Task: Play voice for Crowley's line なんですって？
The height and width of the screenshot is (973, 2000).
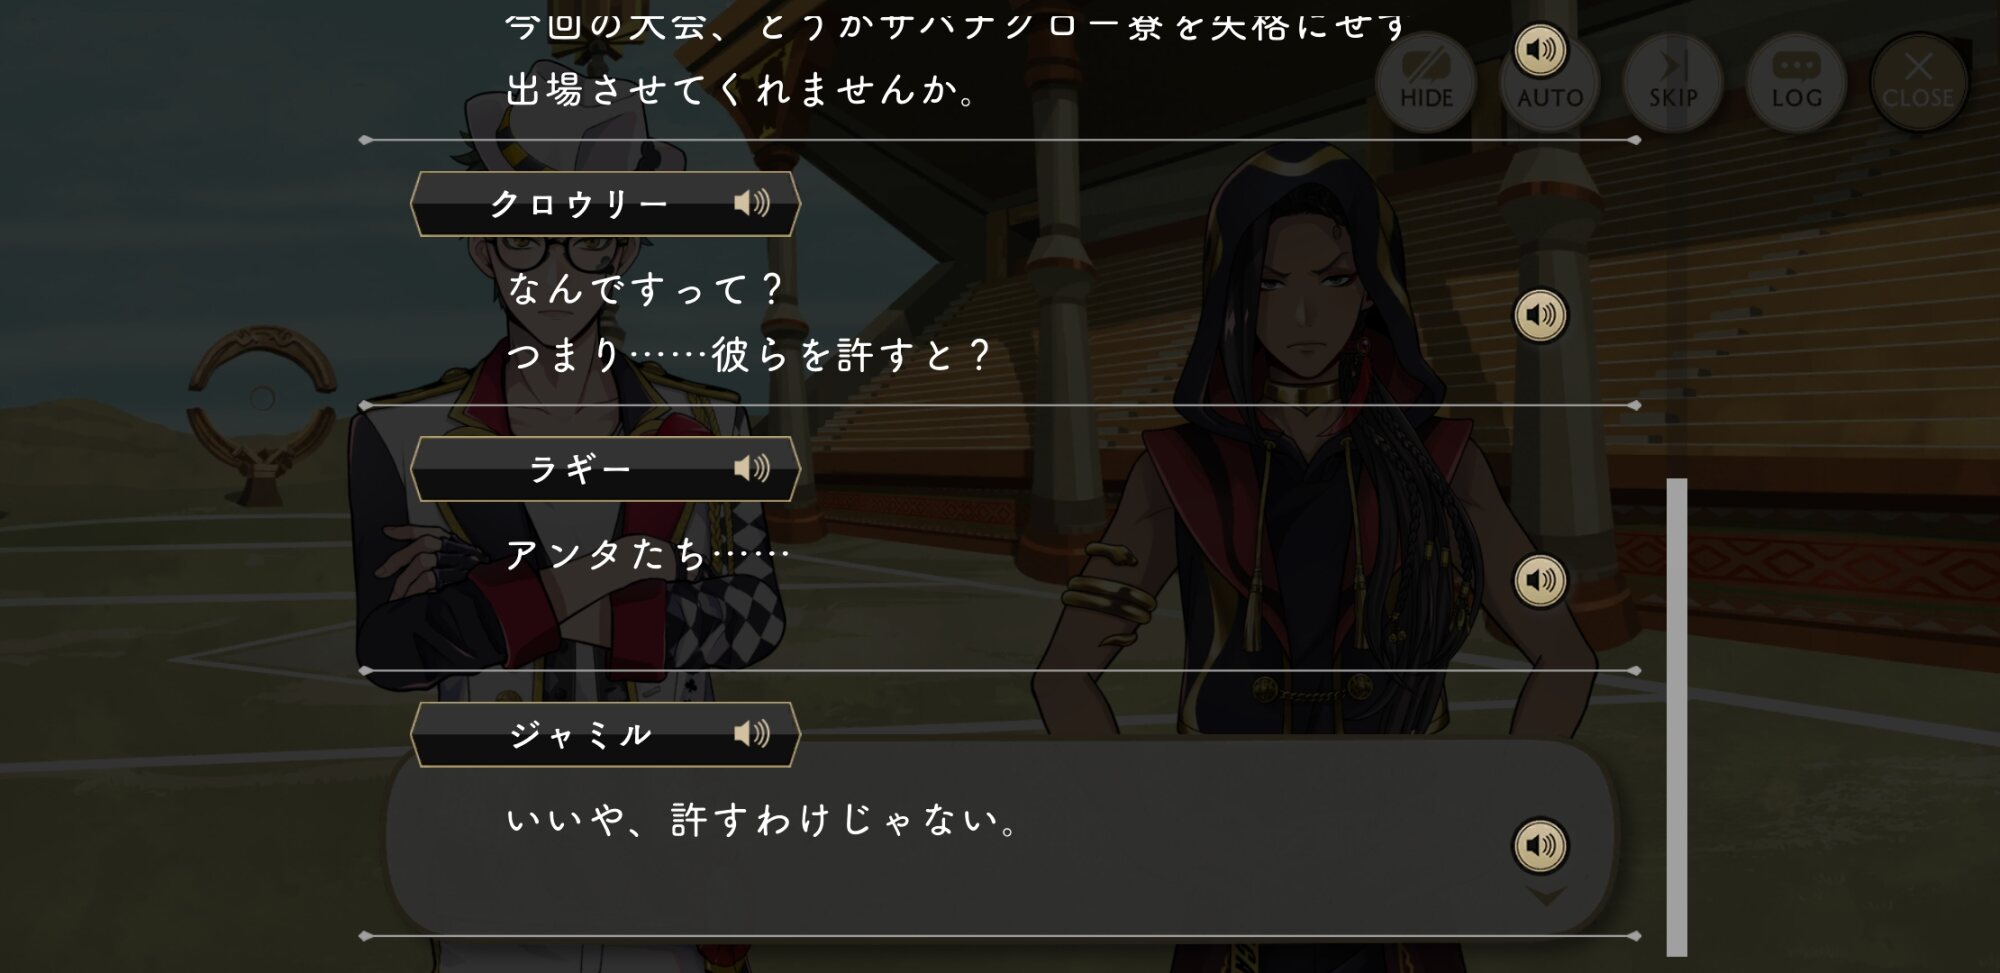Action: click(1540, 315)
